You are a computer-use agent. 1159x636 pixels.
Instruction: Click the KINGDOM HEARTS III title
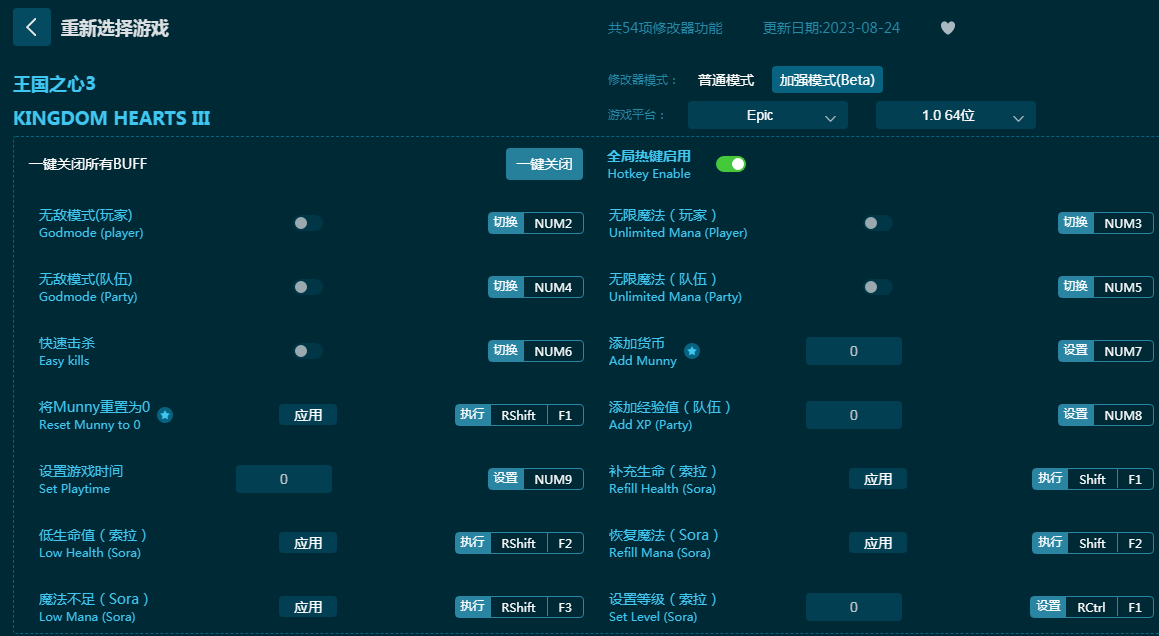[112, 118]
